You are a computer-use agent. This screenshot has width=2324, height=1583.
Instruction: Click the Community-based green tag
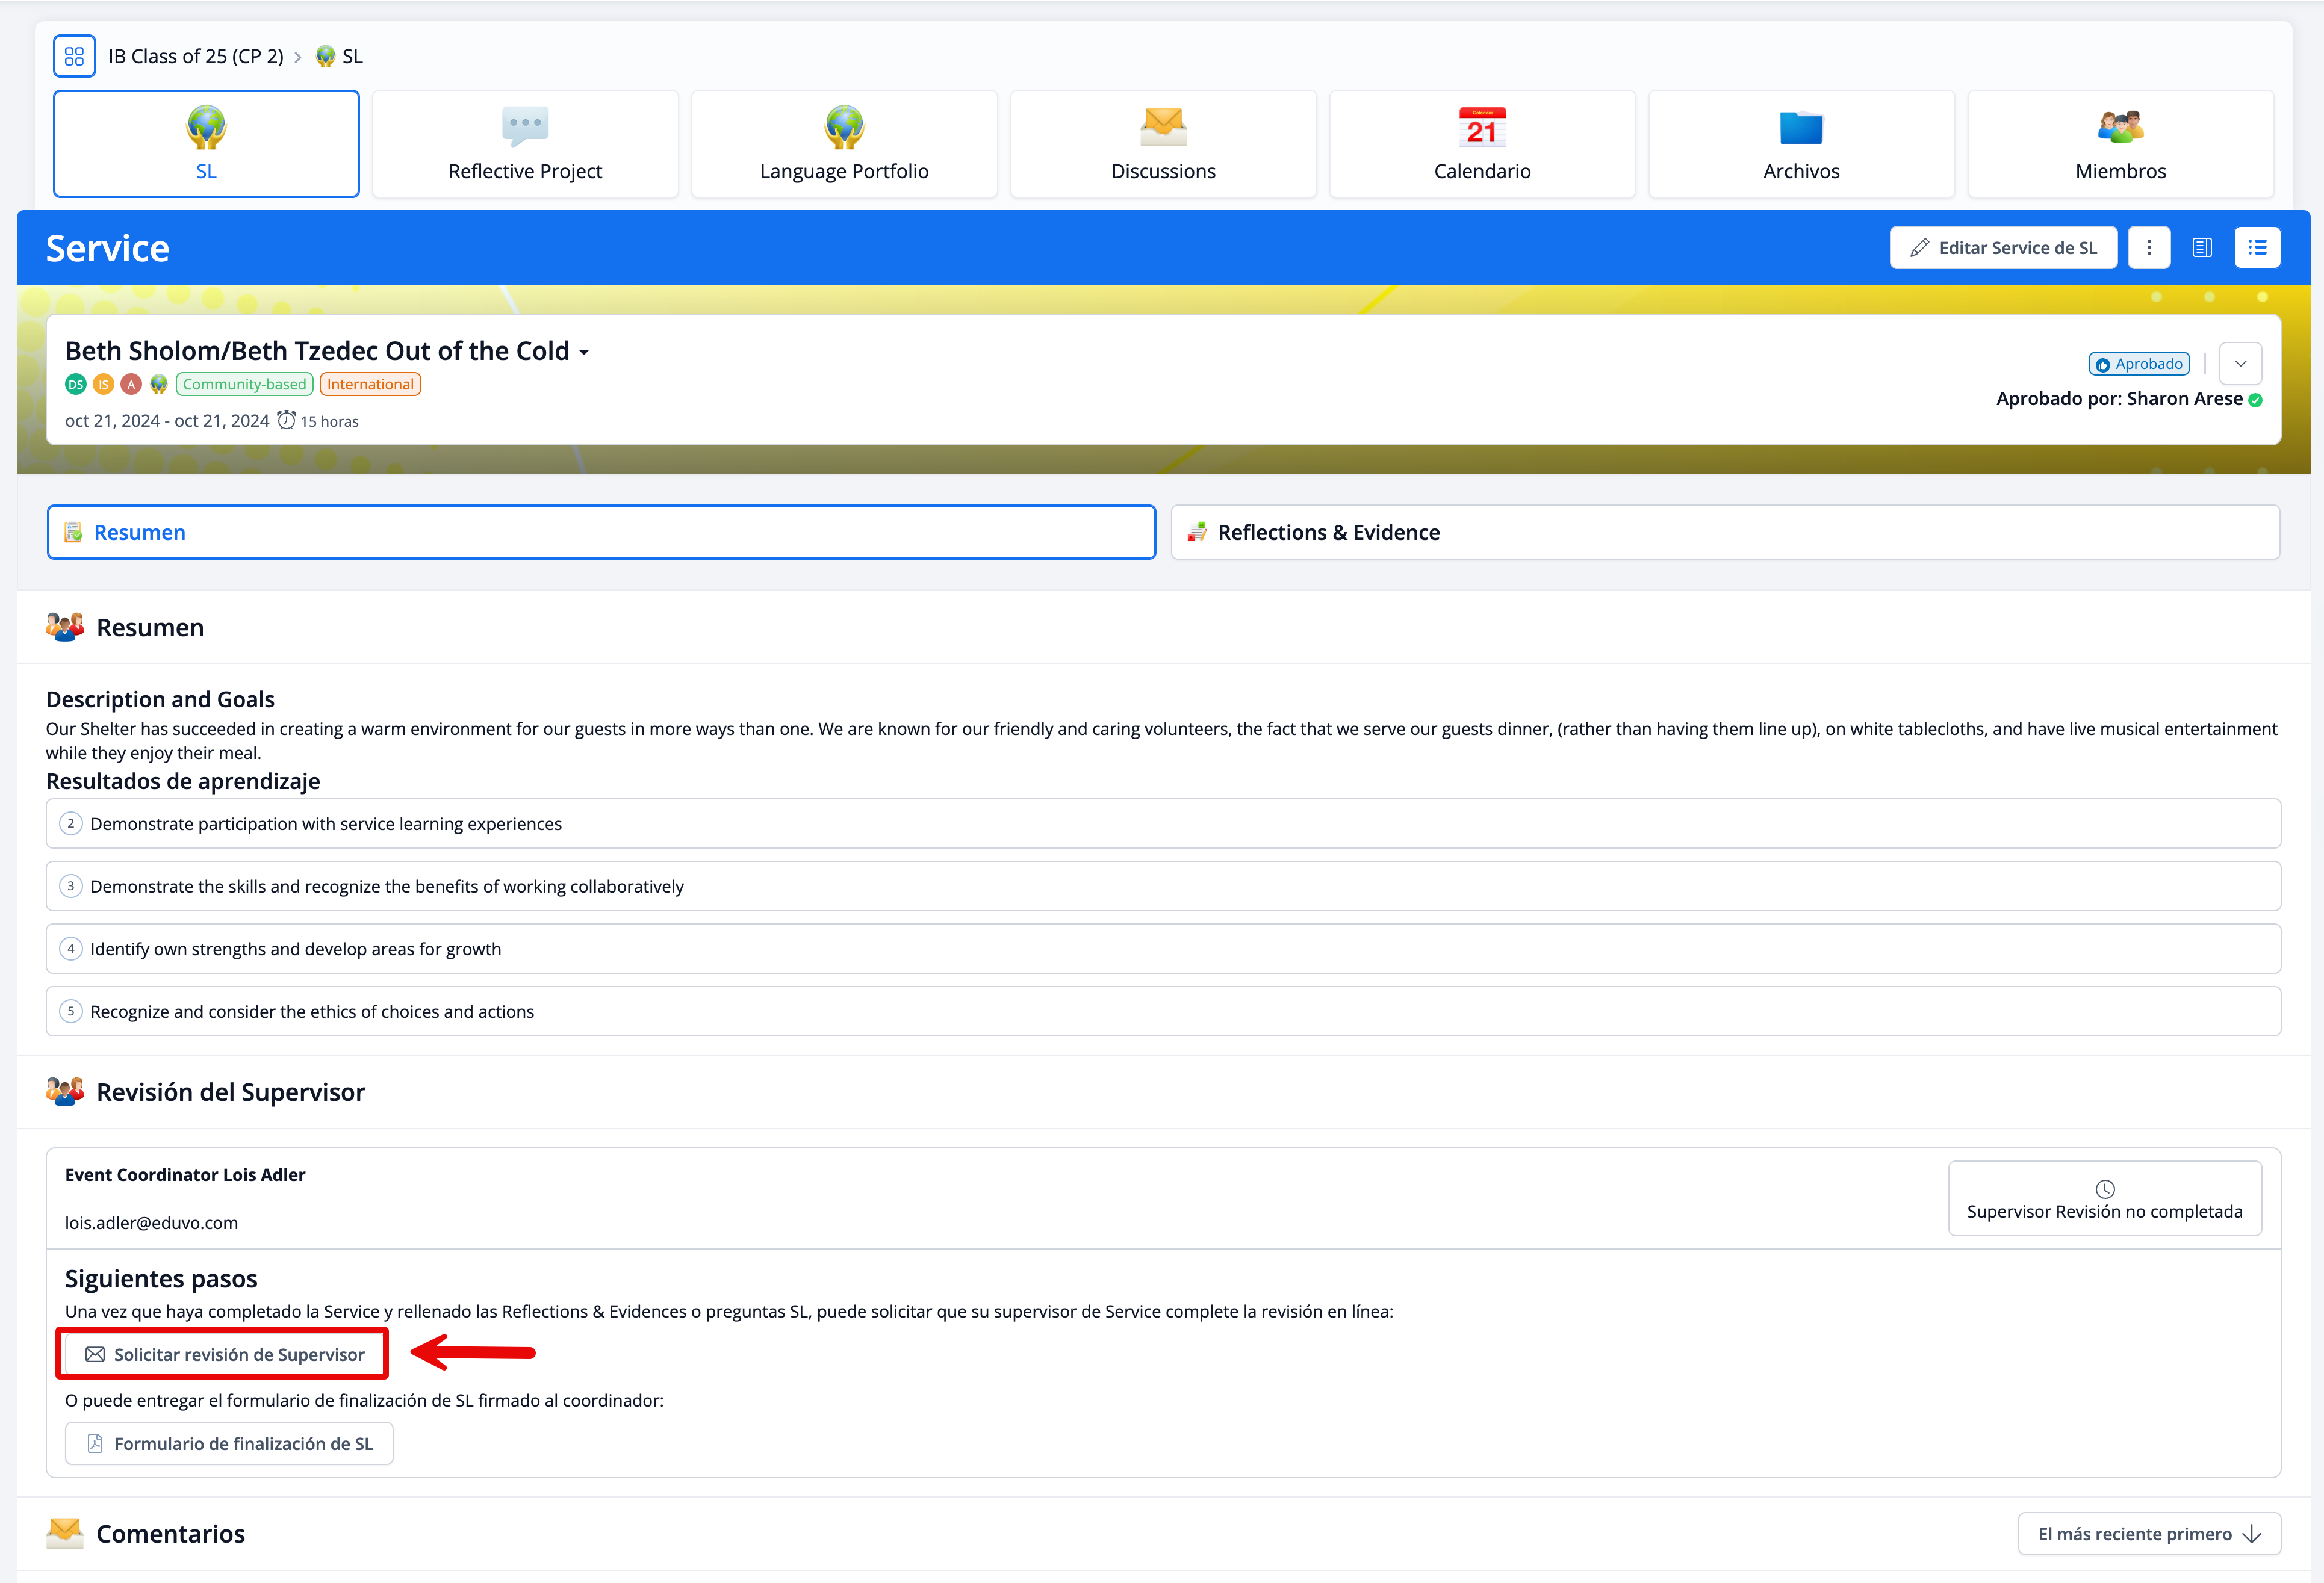coord(244,384)
